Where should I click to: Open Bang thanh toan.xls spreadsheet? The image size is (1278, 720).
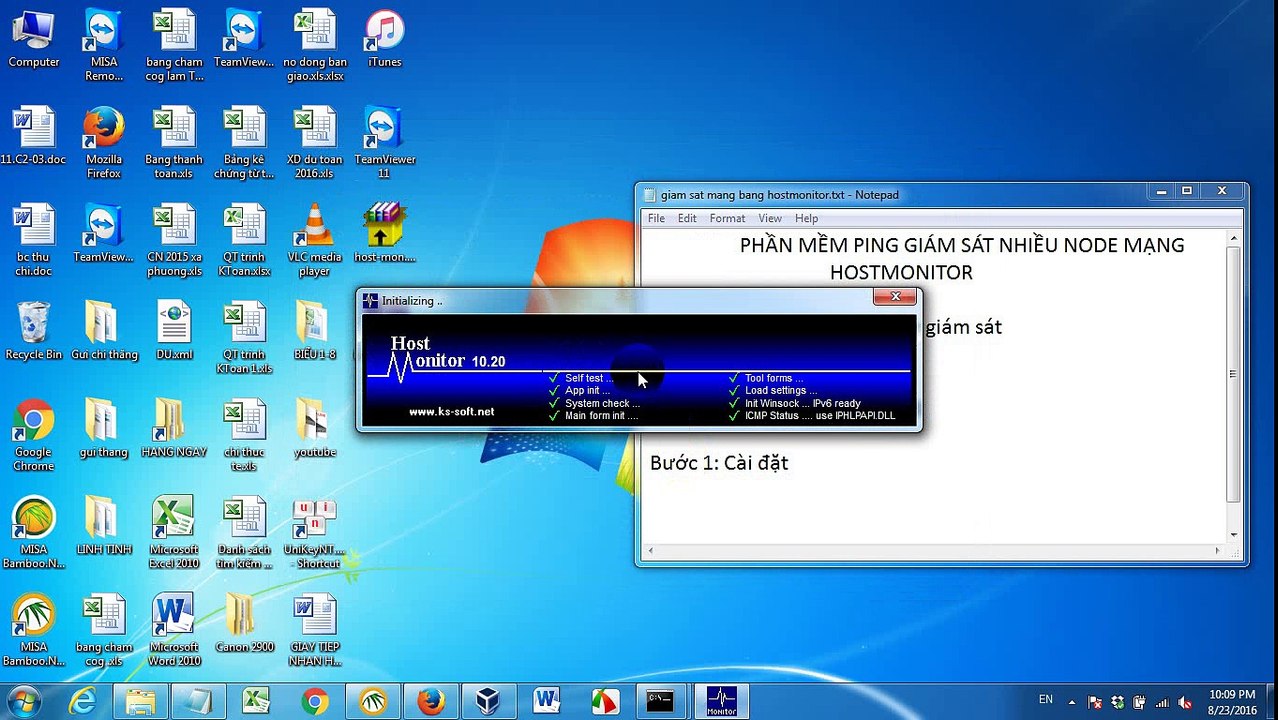click(174, 144)
